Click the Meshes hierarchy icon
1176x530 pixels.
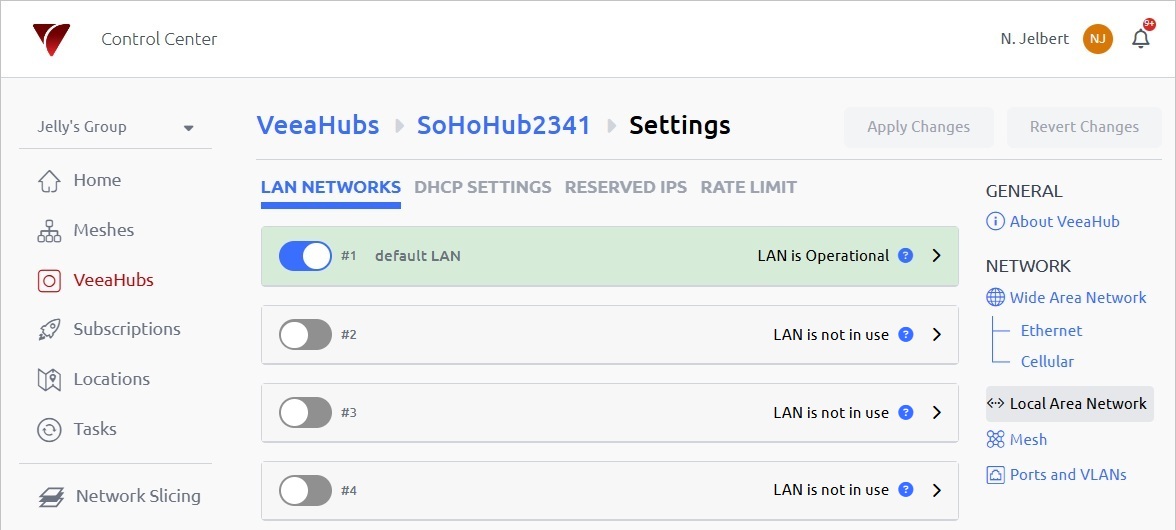click(49, 231)
